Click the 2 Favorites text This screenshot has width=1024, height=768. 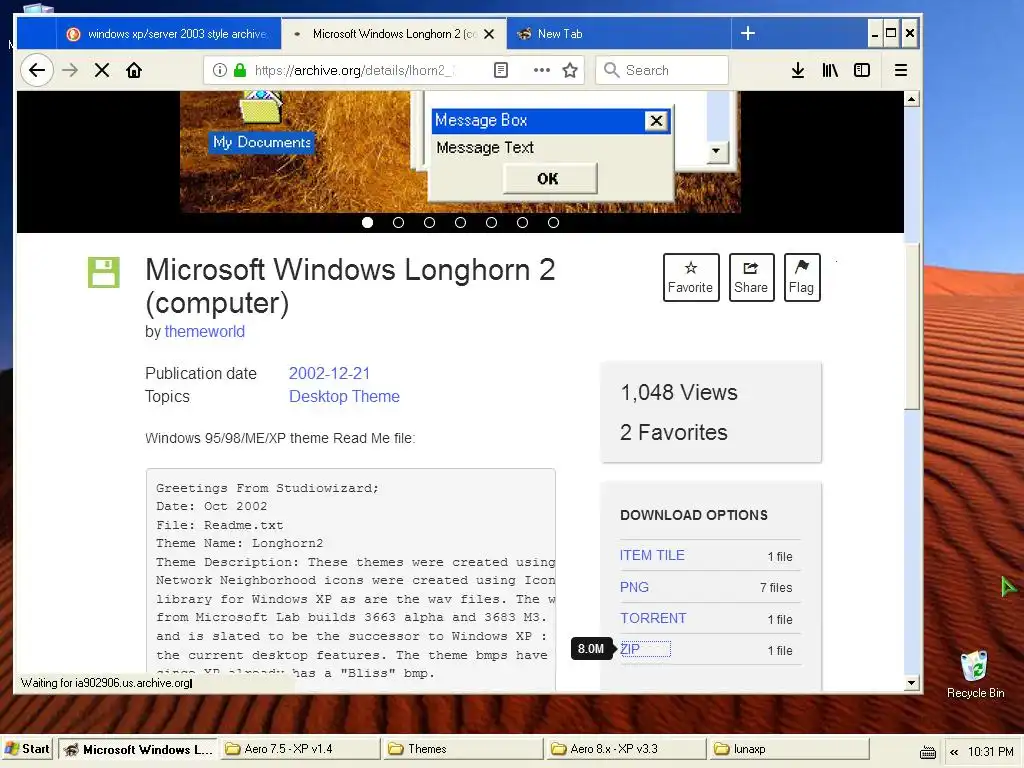674,432
